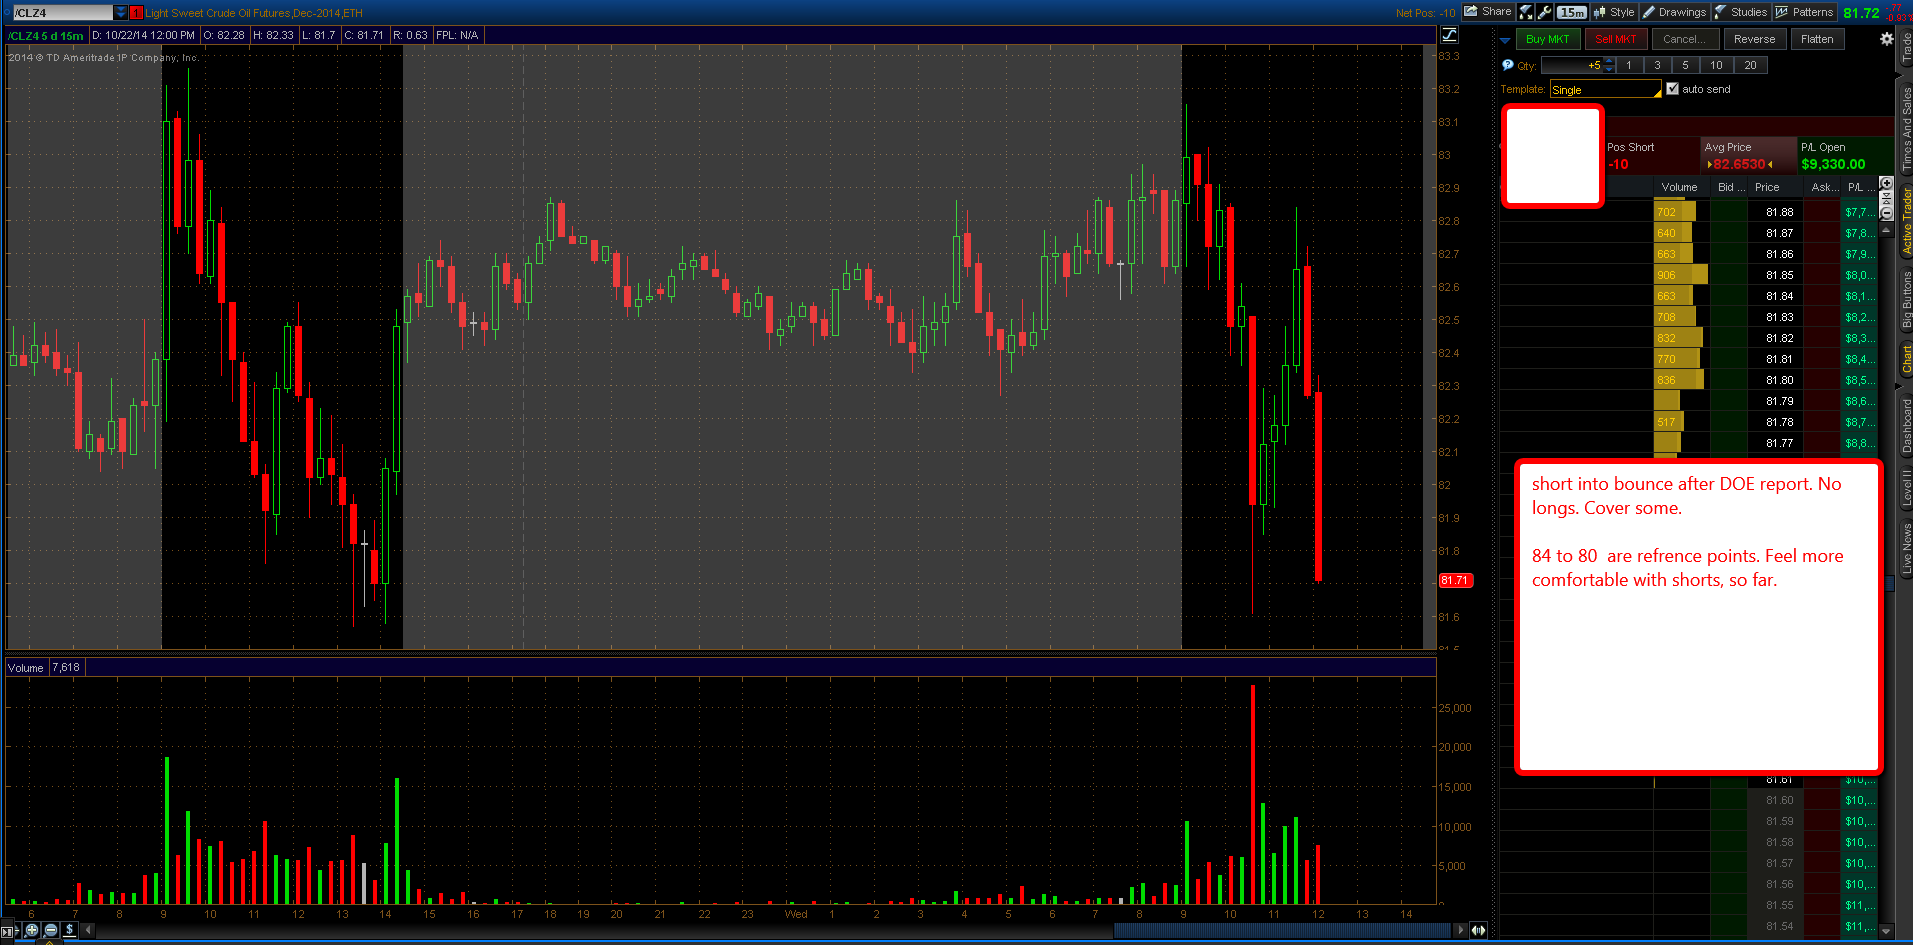
Task: Set quantity preset to 10
Action: 1716,65
